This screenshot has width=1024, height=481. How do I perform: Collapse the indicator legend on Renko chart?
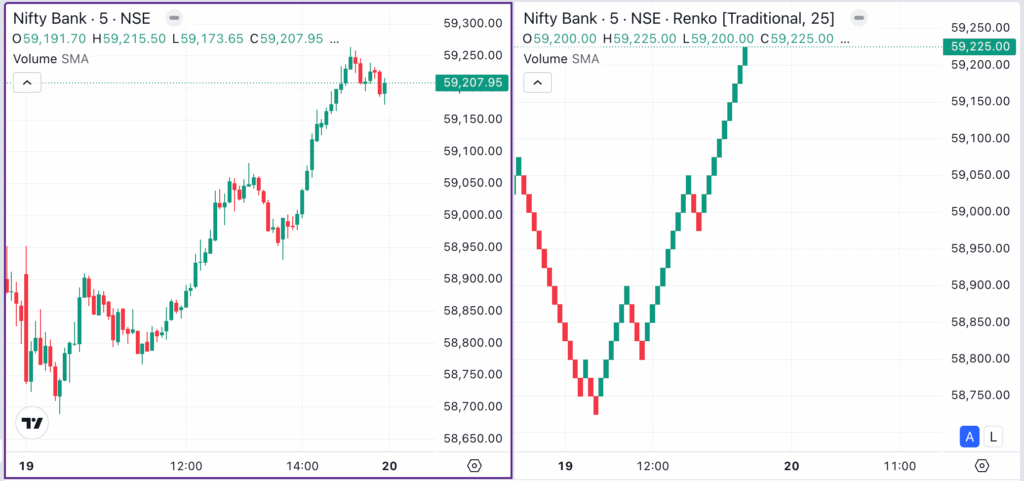coord(538,82)
